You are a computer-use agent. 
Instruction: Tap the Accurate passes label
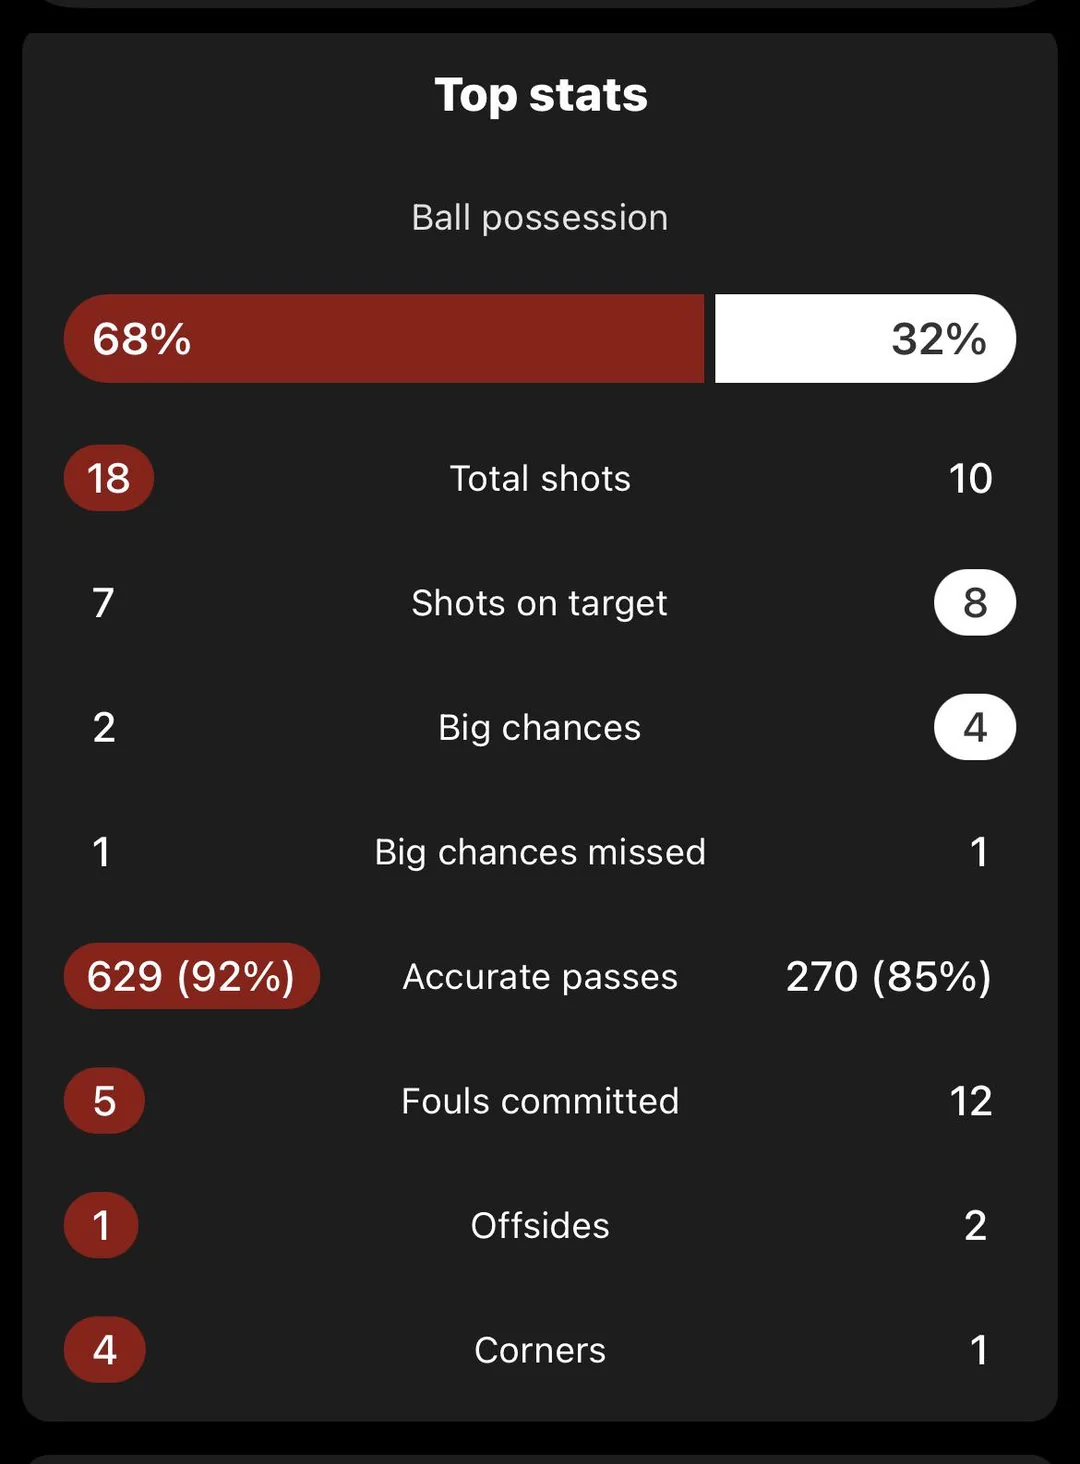coord(540,977)
